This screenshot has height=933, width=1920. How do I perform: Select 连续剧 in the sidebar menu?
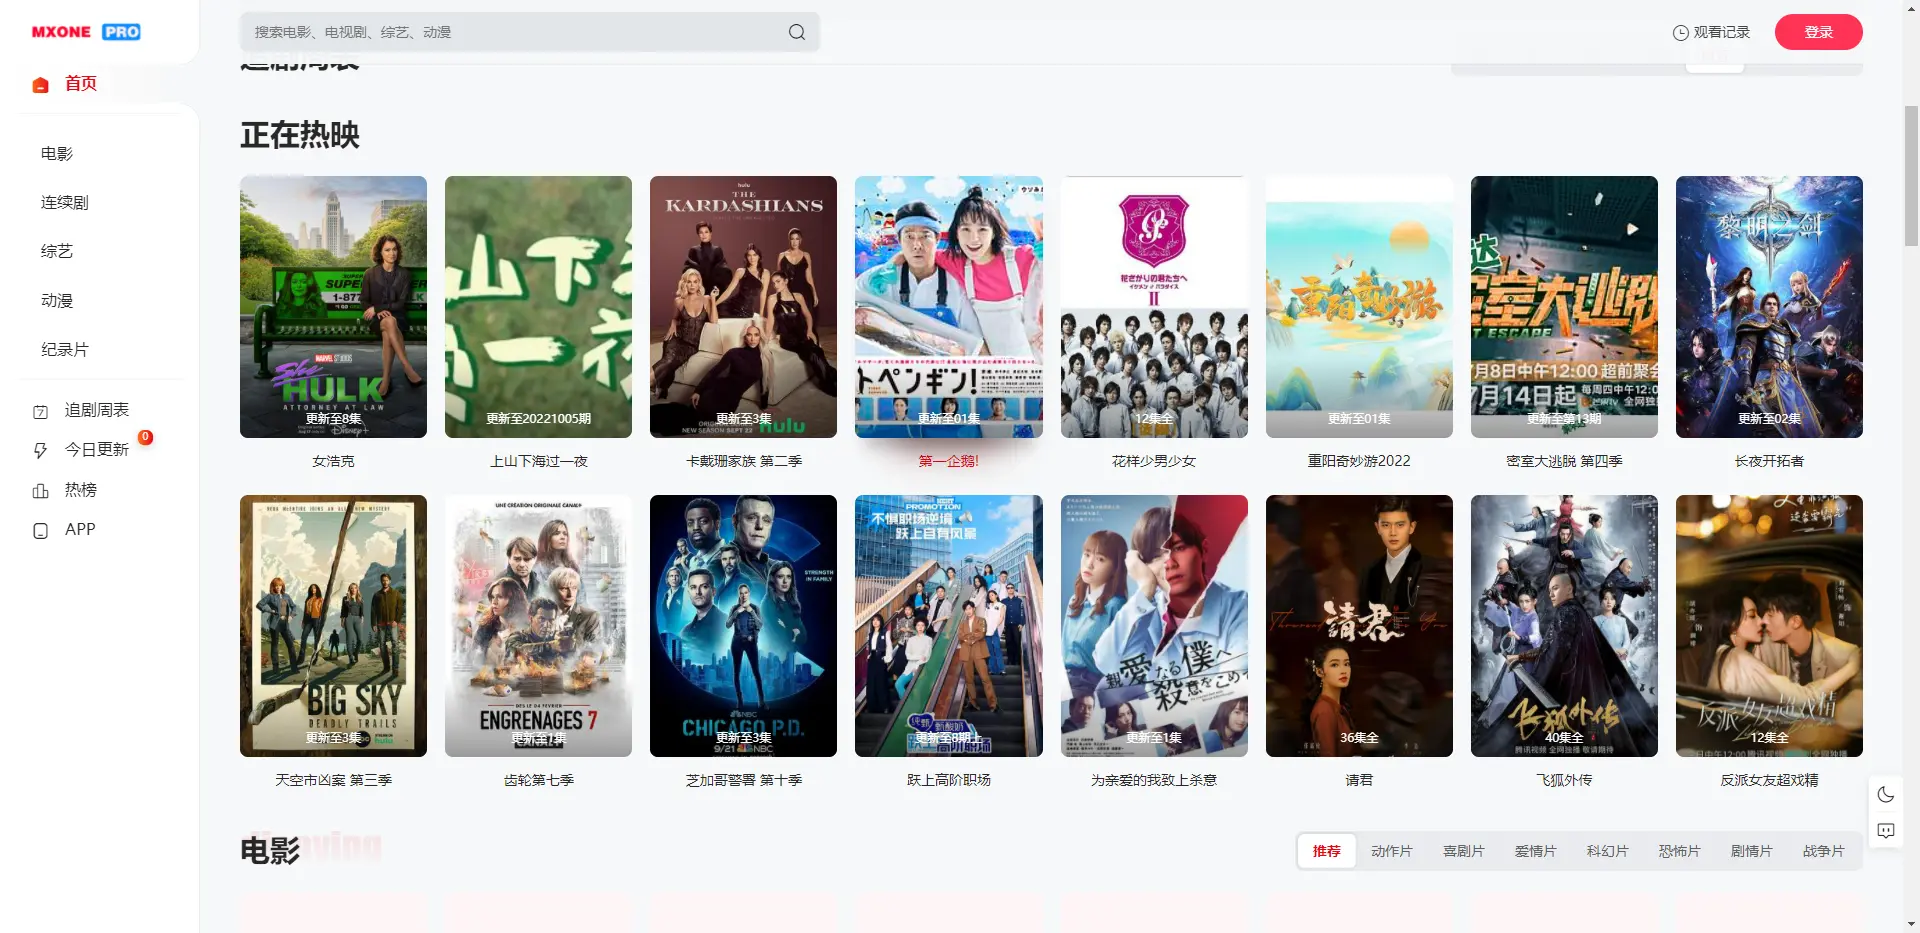coord(65,203)
